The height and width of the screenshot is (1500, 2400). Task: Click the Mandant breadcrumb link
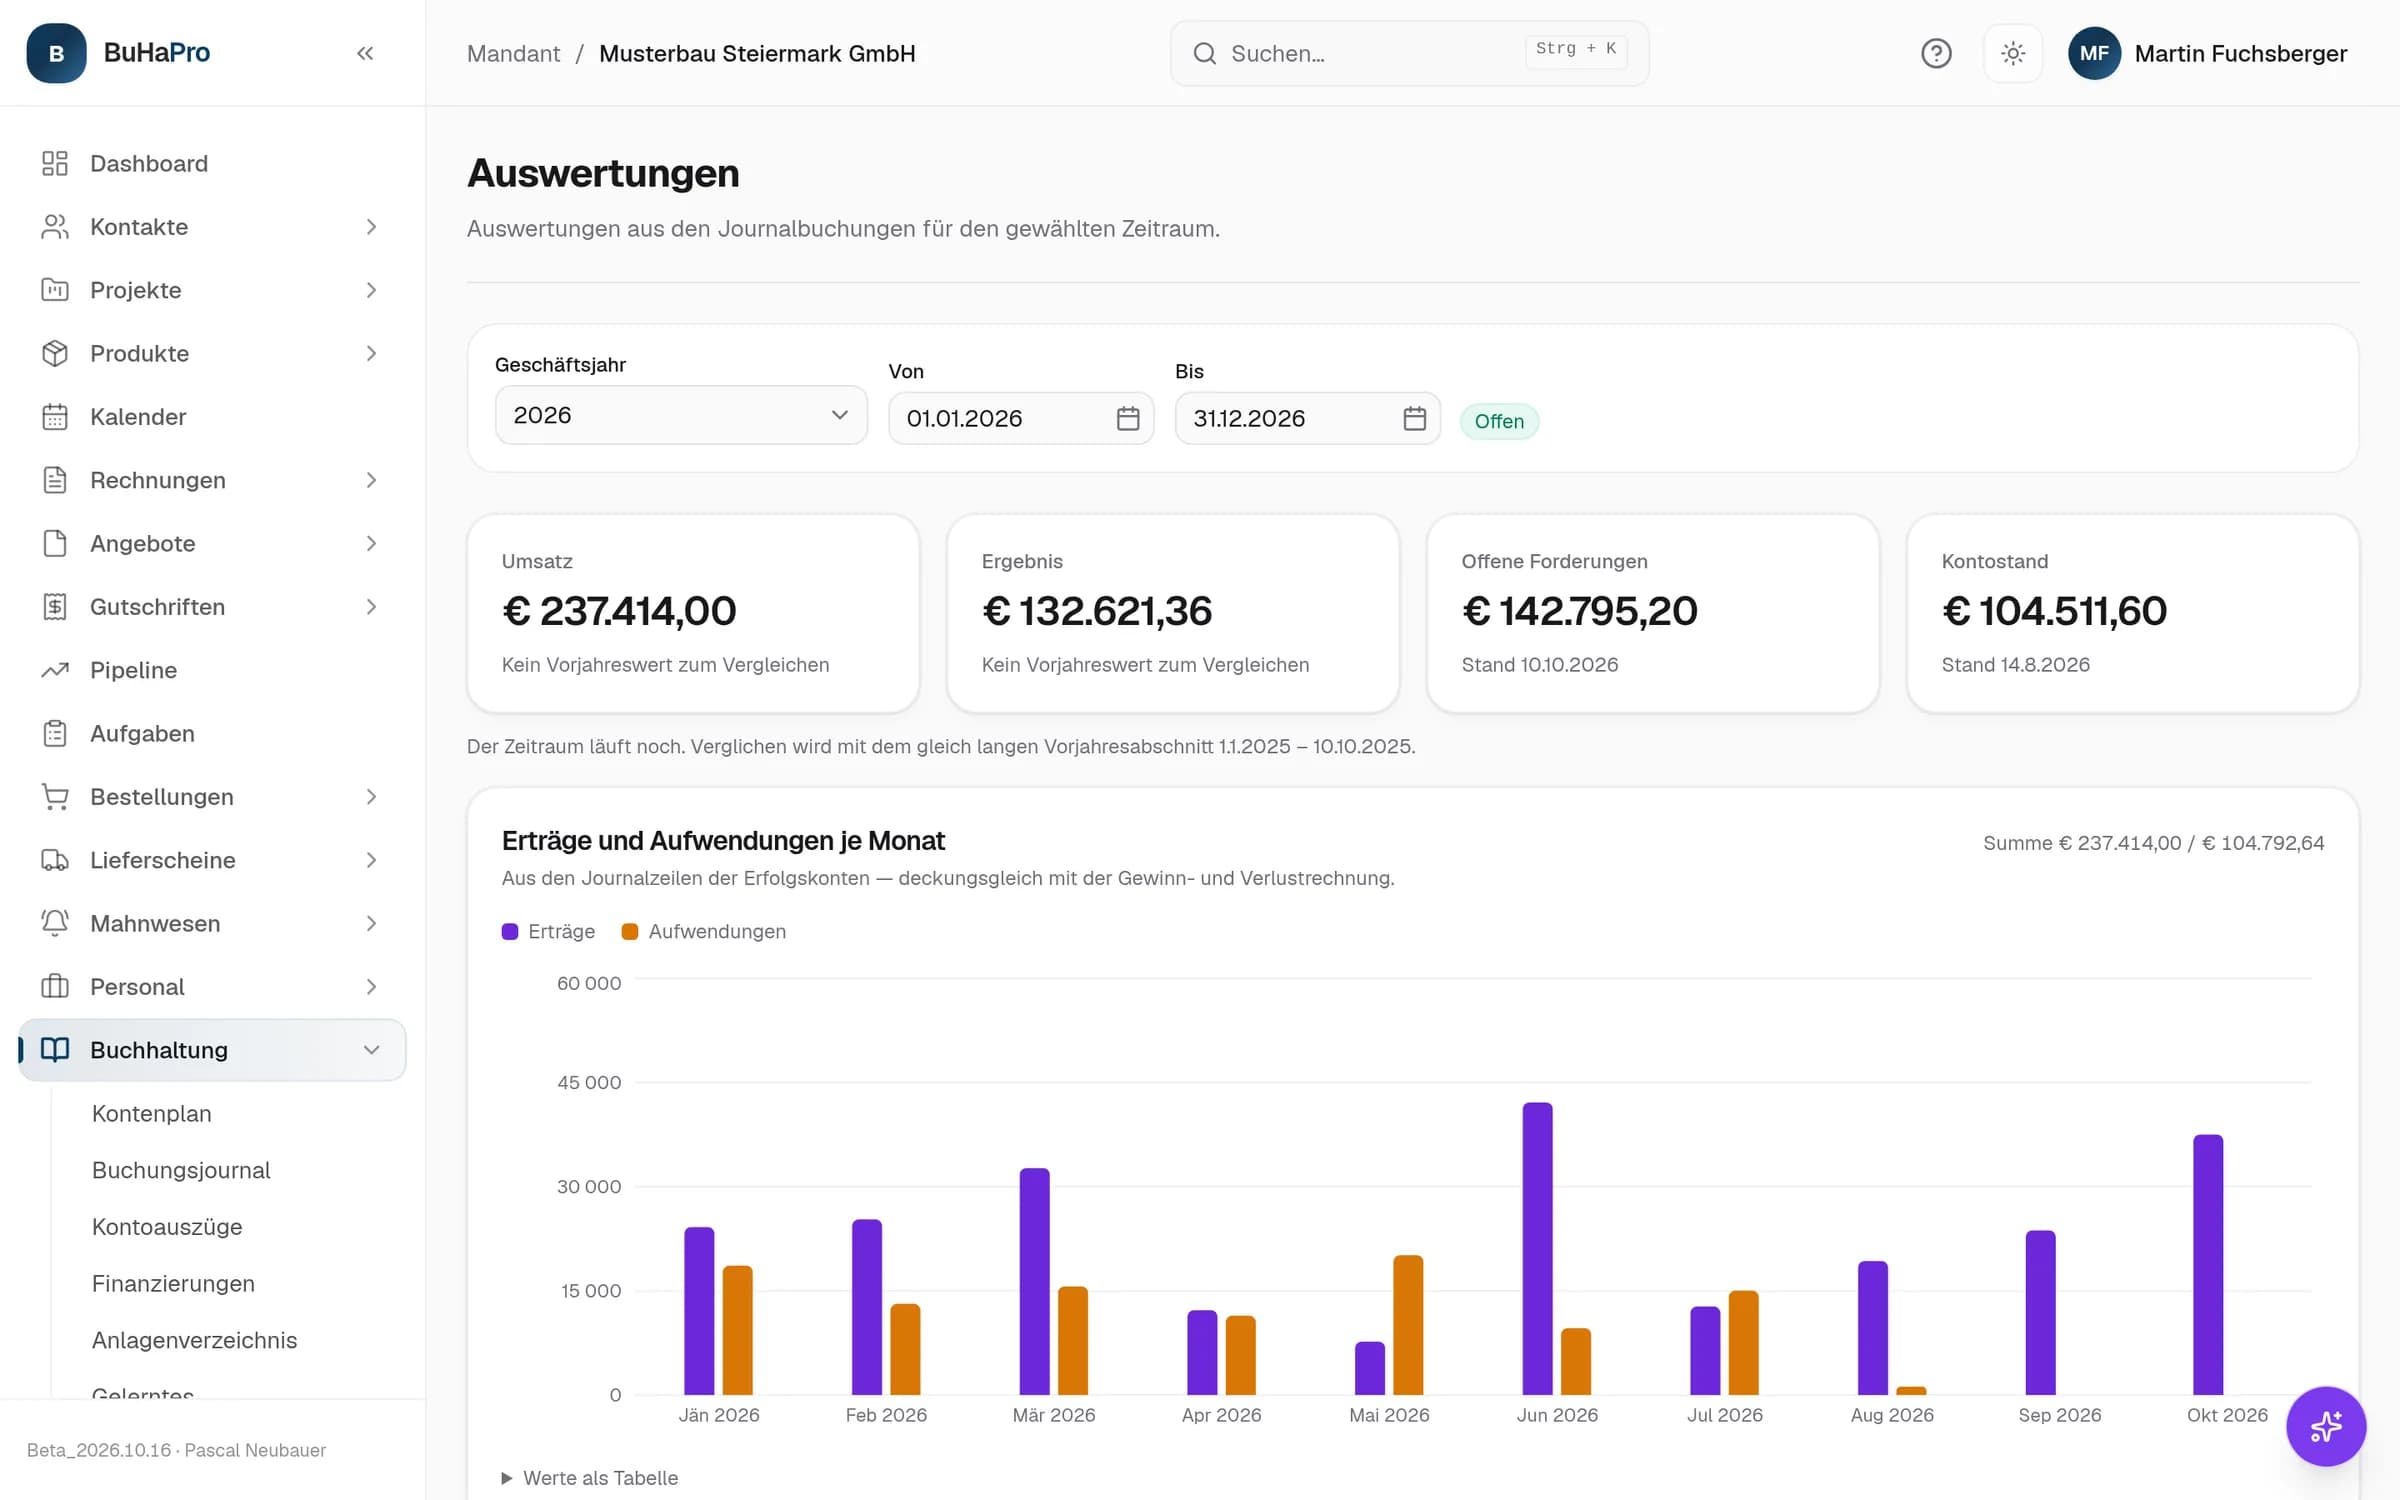pos(513,53)
